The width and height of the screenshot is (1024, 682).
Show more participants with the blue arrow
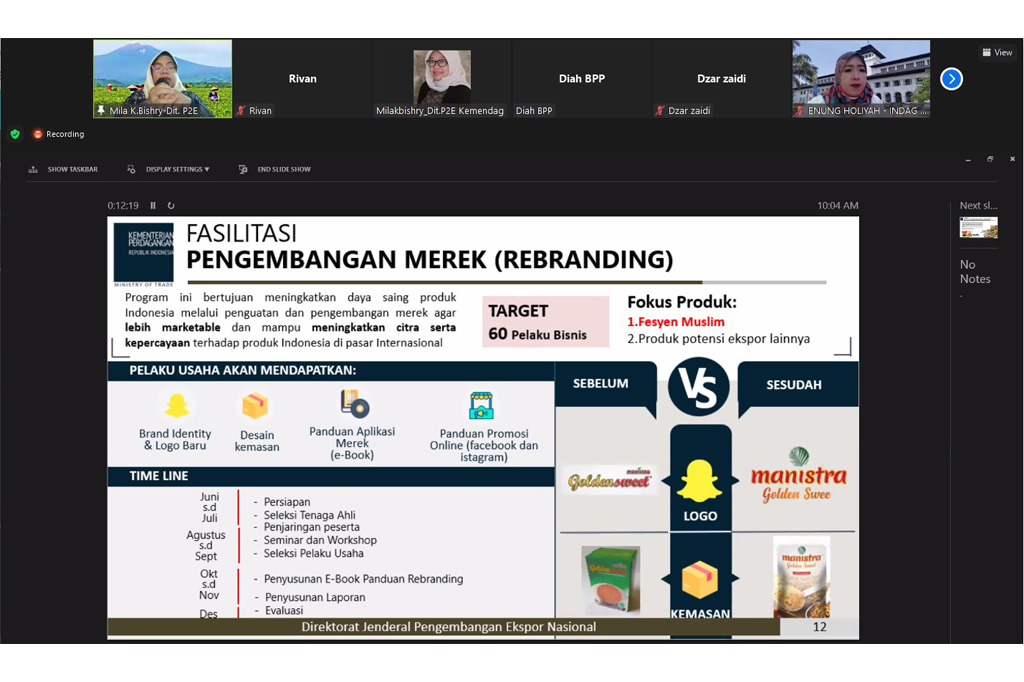pyautogui.click(x=952, y=79)
